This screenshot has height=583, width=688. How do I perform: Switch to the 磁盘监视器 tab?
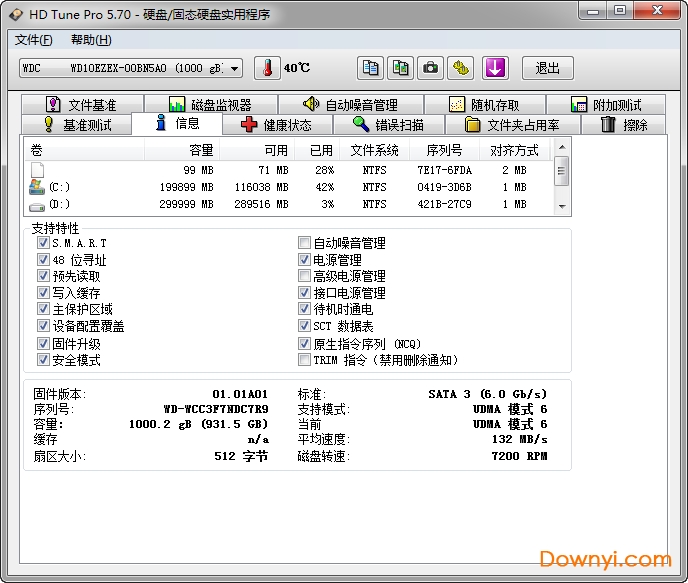[x=210, y=105]
